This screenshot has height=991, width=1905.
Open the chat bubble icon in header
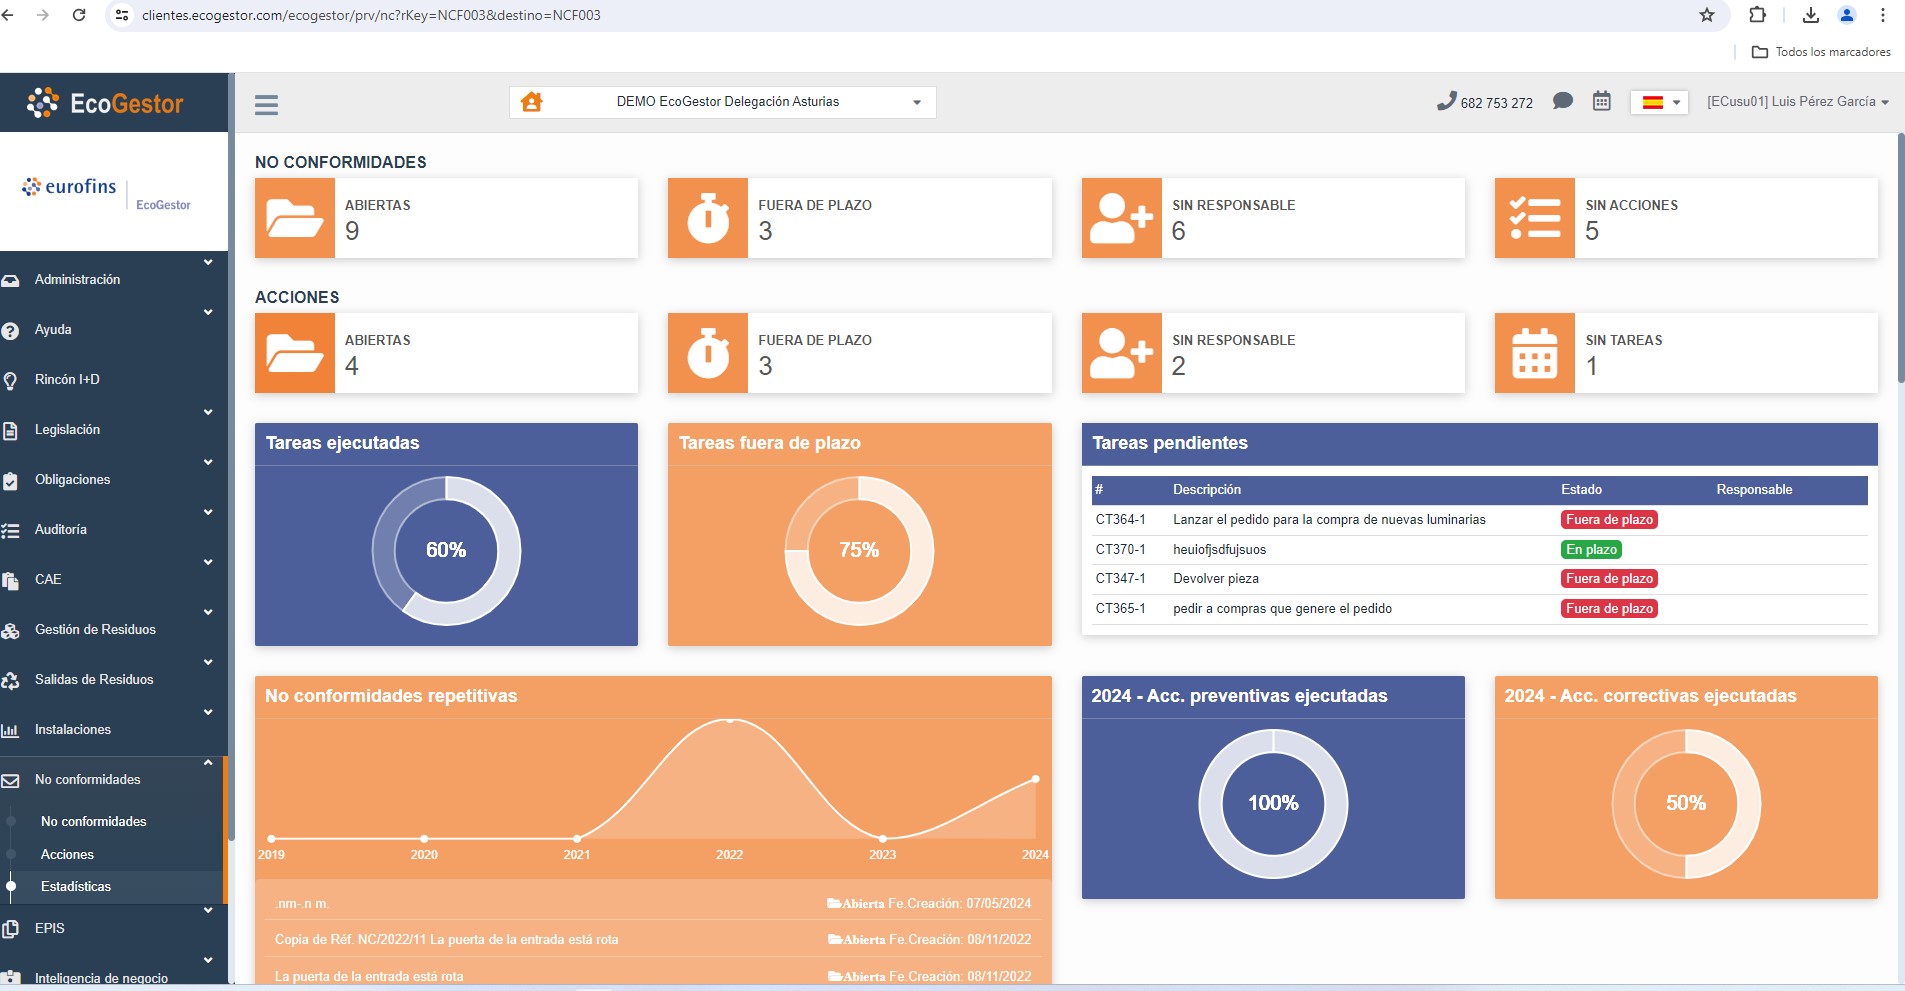coord(1562,101)
